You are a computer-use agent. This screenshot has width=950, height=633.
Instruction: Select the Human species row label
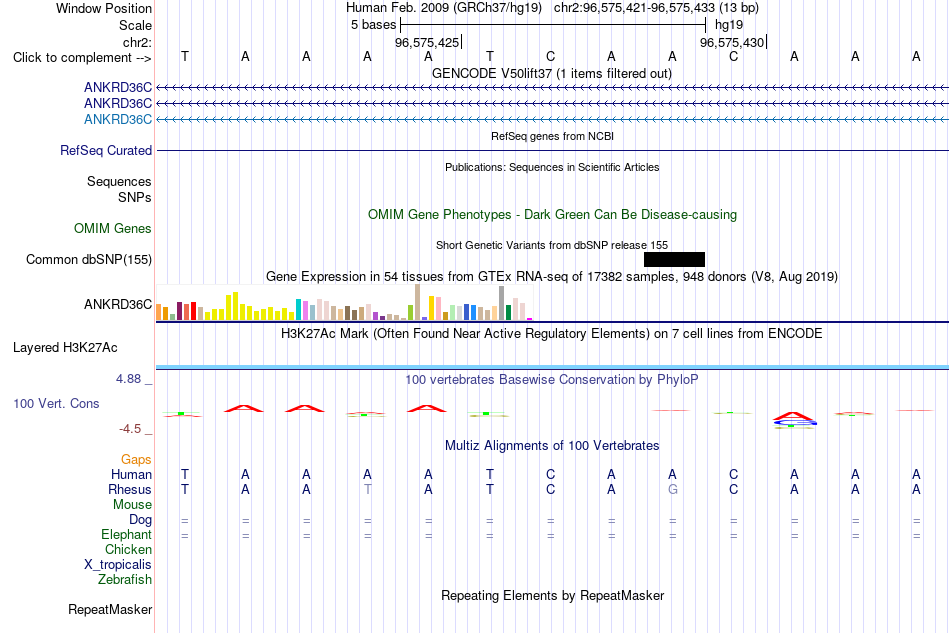click(131, 474)
